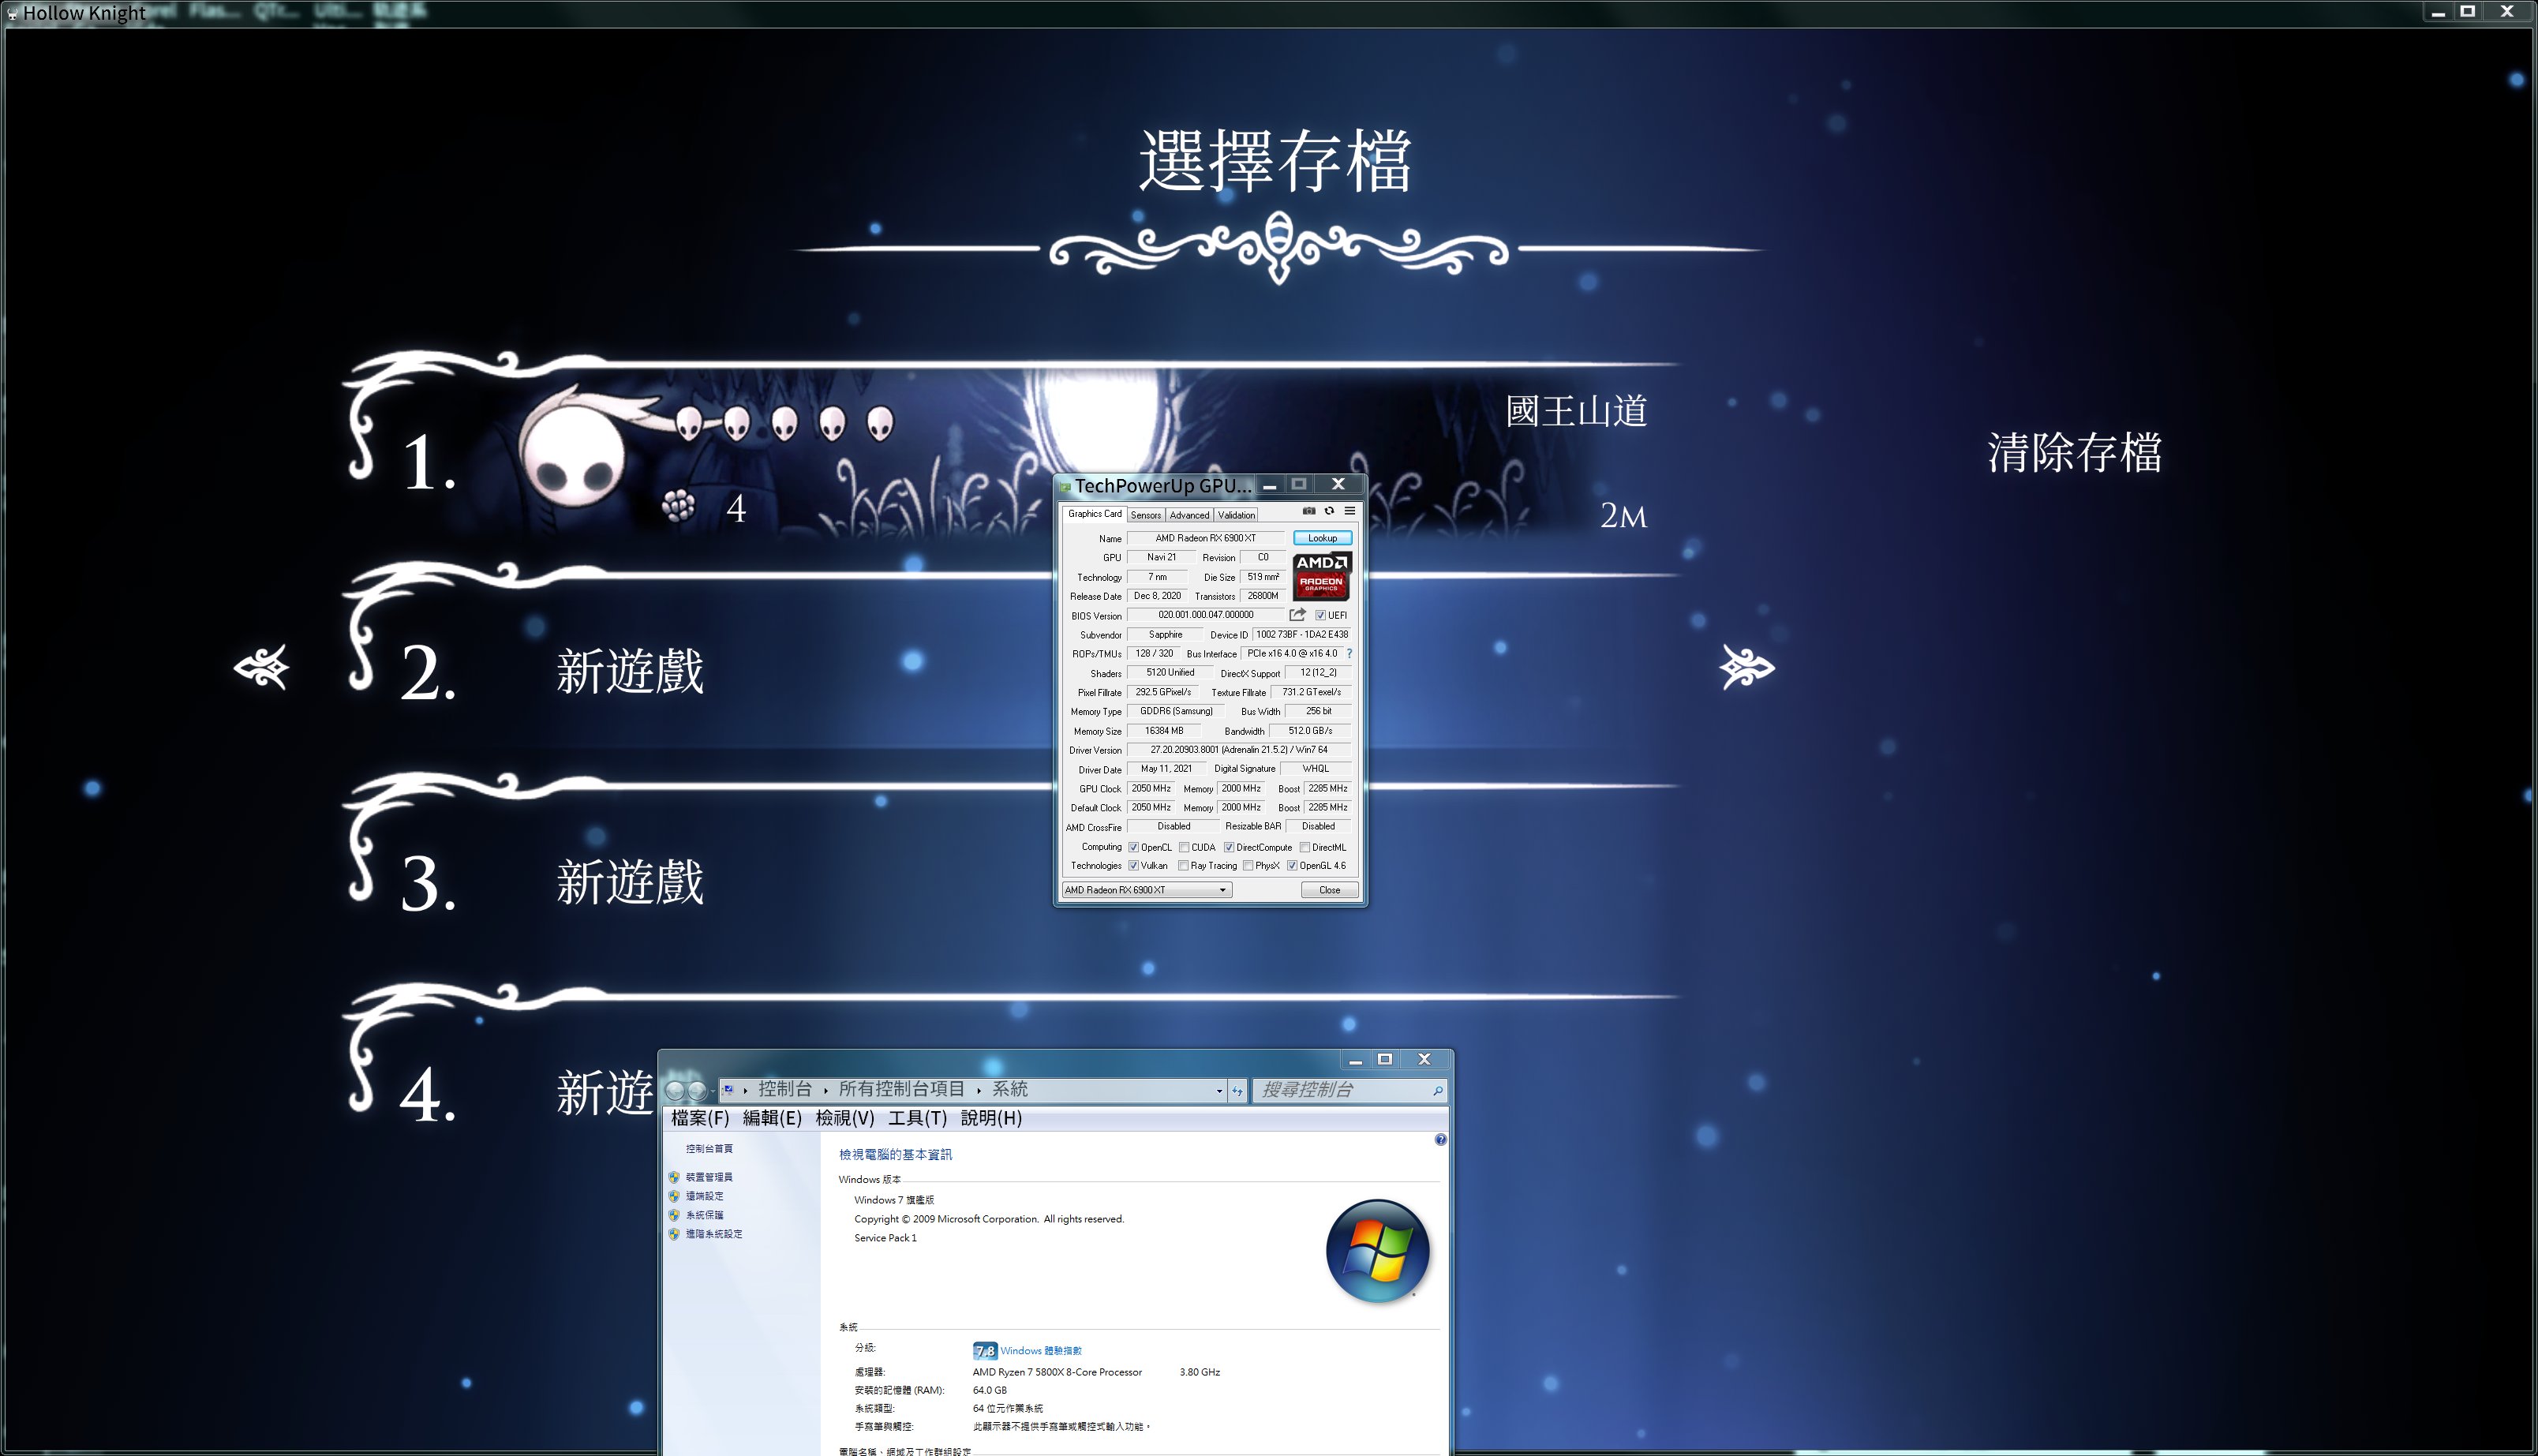Expand the address bar history dropdown arrow

1219,1091
